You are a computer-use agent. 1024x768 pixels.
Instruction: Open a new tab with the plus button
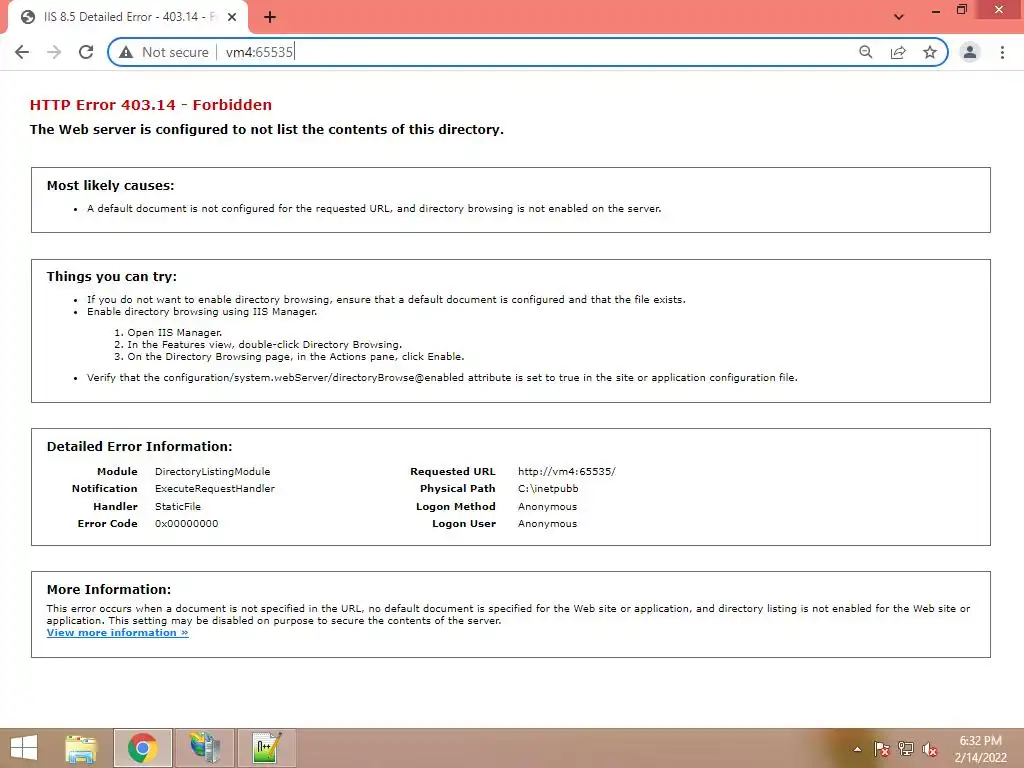point(270,17)
